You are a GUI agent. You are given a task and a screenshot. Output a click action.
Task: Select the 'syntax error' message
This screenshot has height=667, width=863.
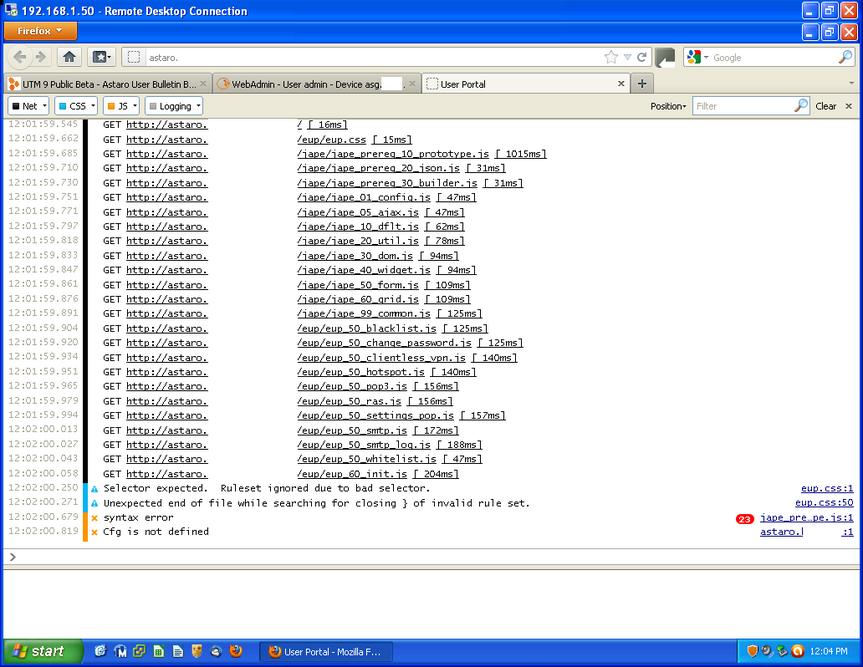click(138, 518)
